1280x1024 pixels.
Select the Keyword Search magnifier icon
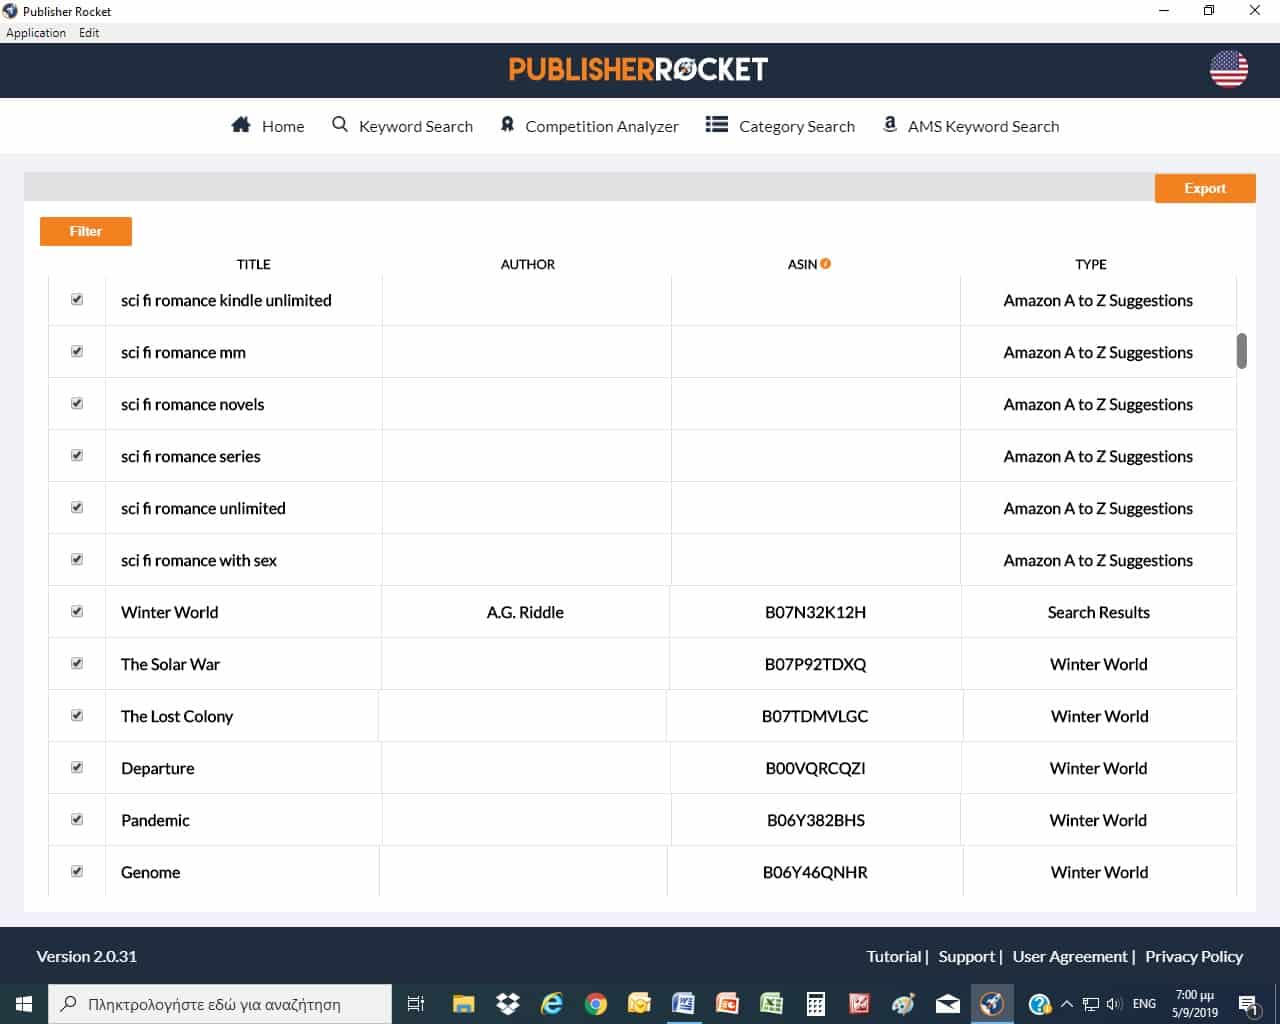pos(339,124)
